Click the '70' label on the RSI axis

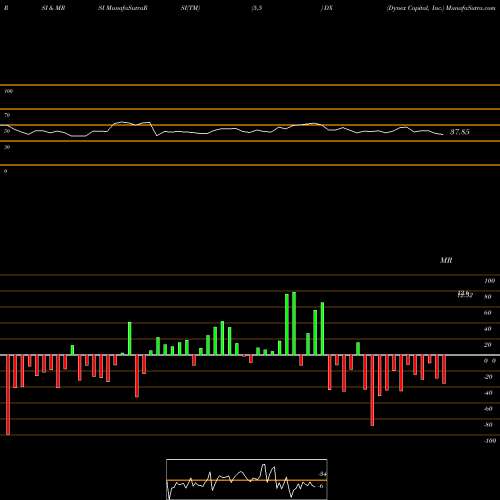[7, 115]
